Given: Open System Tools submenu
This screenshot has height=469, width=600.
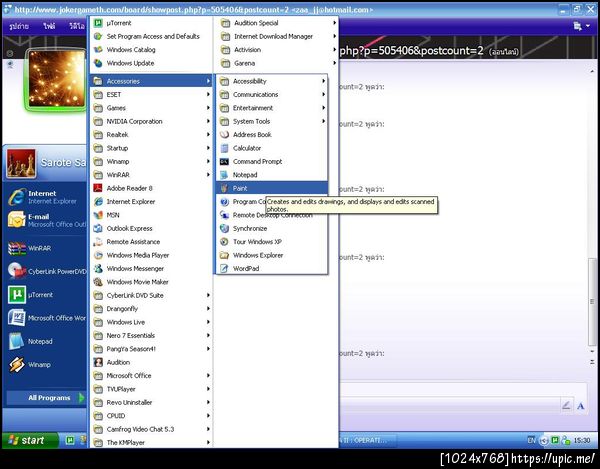Looking at the screenshot, I should coord(272,121).
